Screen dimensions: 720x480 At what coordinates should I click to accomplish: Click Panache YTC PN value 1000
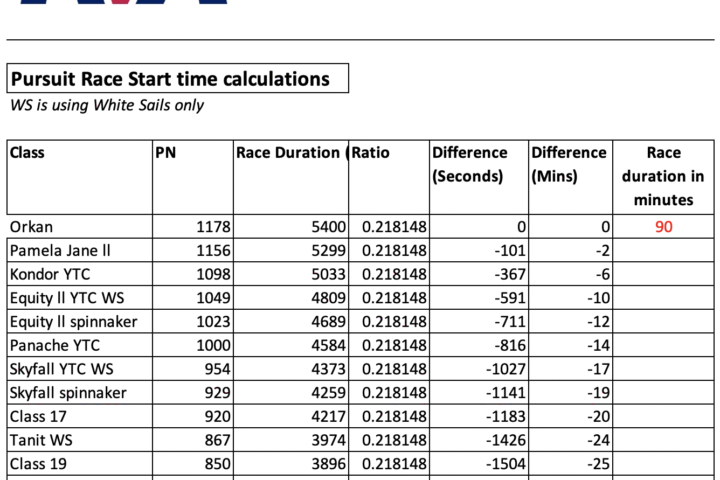(x=212, y=345)
